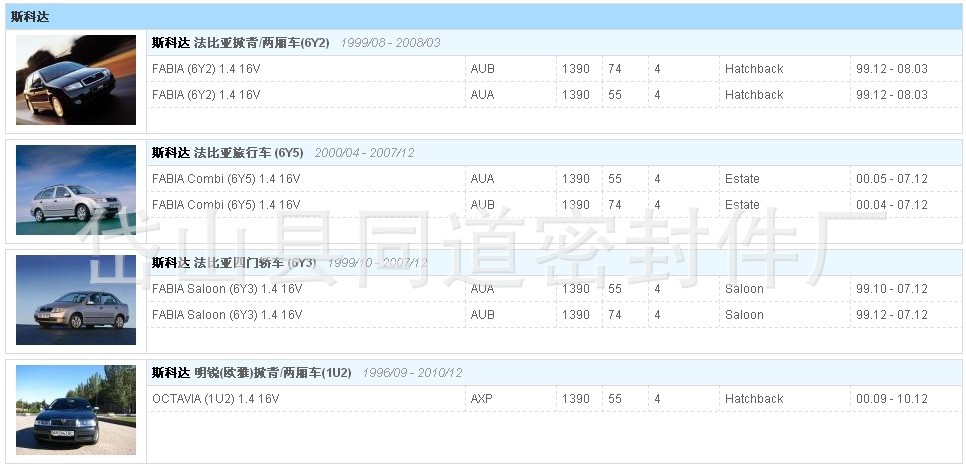The height and width of the screenshot is (466, 966).
Task: Select the OCTAVIA (1U2) 1.4 16V entry
Action: pos(216,399)
